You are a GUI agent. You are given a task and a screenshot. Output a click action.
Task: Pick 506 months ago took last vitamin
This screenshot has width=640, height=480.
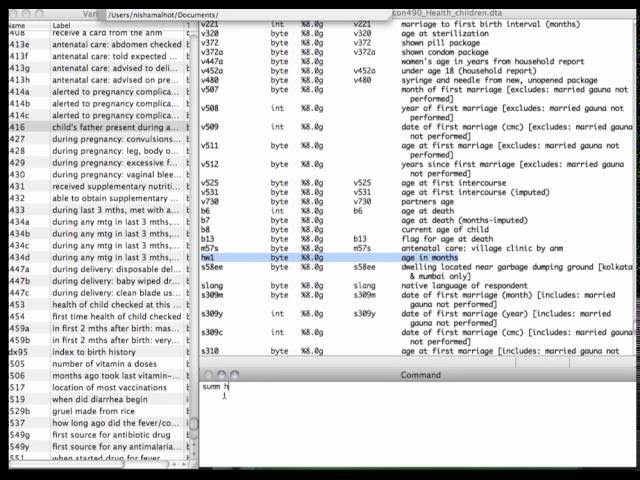(99, 376)
